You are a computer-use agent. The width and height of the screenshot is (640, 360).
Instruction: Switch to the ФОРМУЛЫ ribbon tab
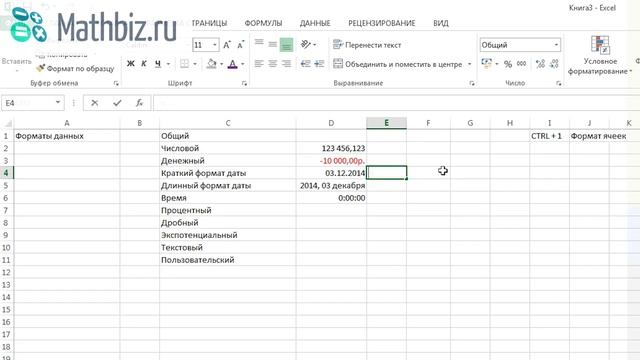pyautogui.click(x=263, y=23)
